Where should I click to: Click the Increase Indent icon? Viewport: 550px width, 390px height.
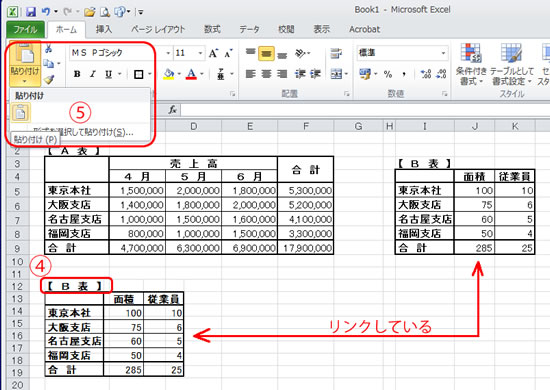coord(315,74)
